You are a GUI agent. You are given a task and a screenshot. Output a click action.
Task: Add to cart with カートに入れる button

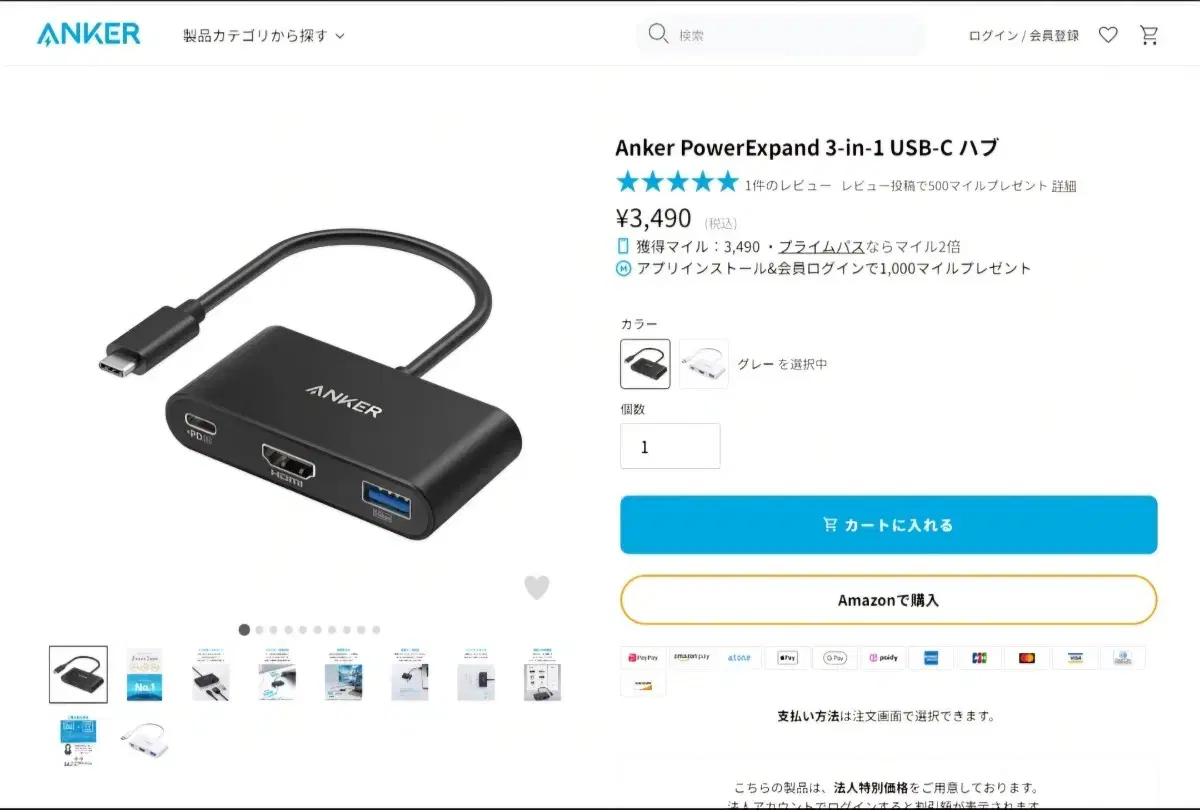889,525
